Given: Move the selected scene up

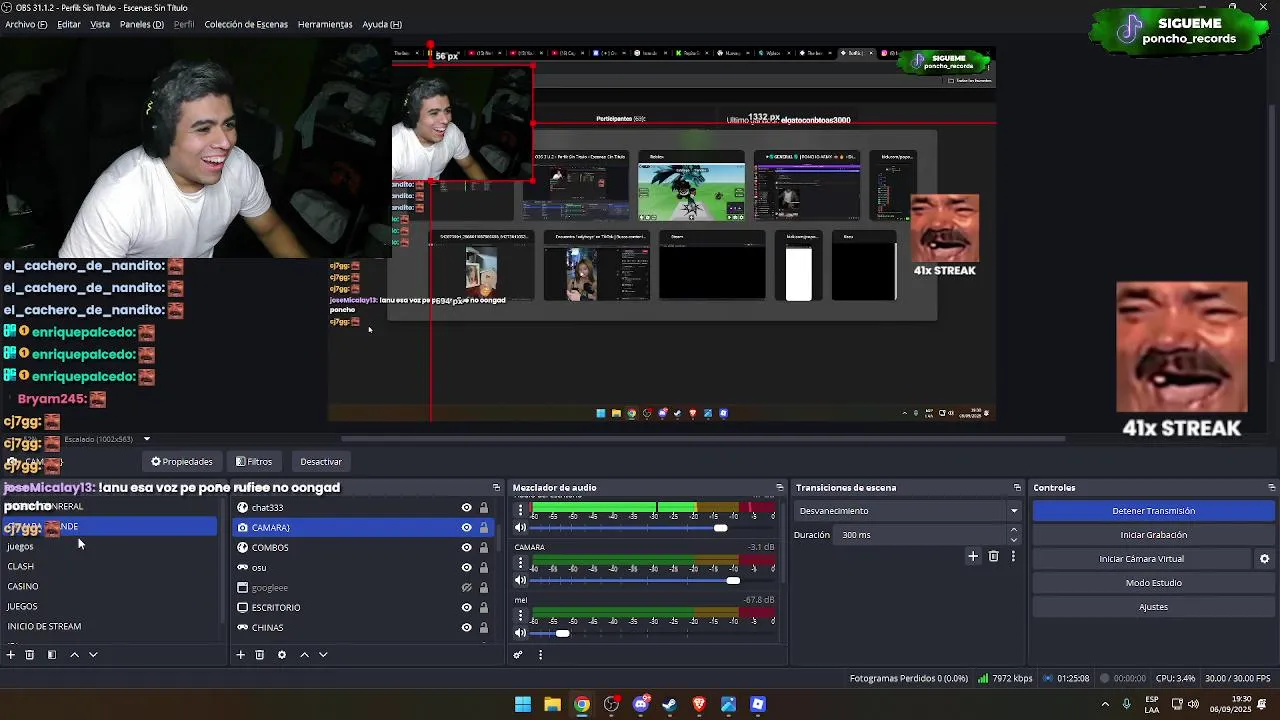Looking at the screenshot, I should (x=74, y=655).
